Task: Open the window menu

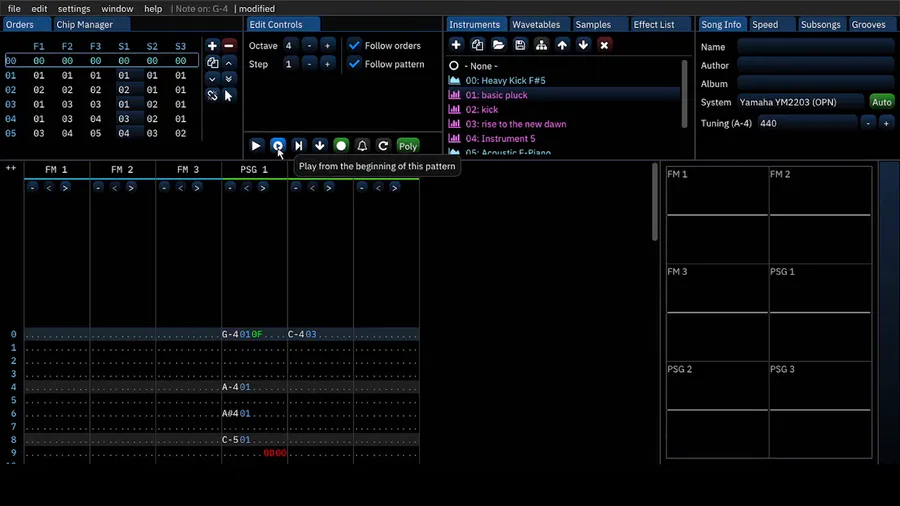Action: point(117,9)
